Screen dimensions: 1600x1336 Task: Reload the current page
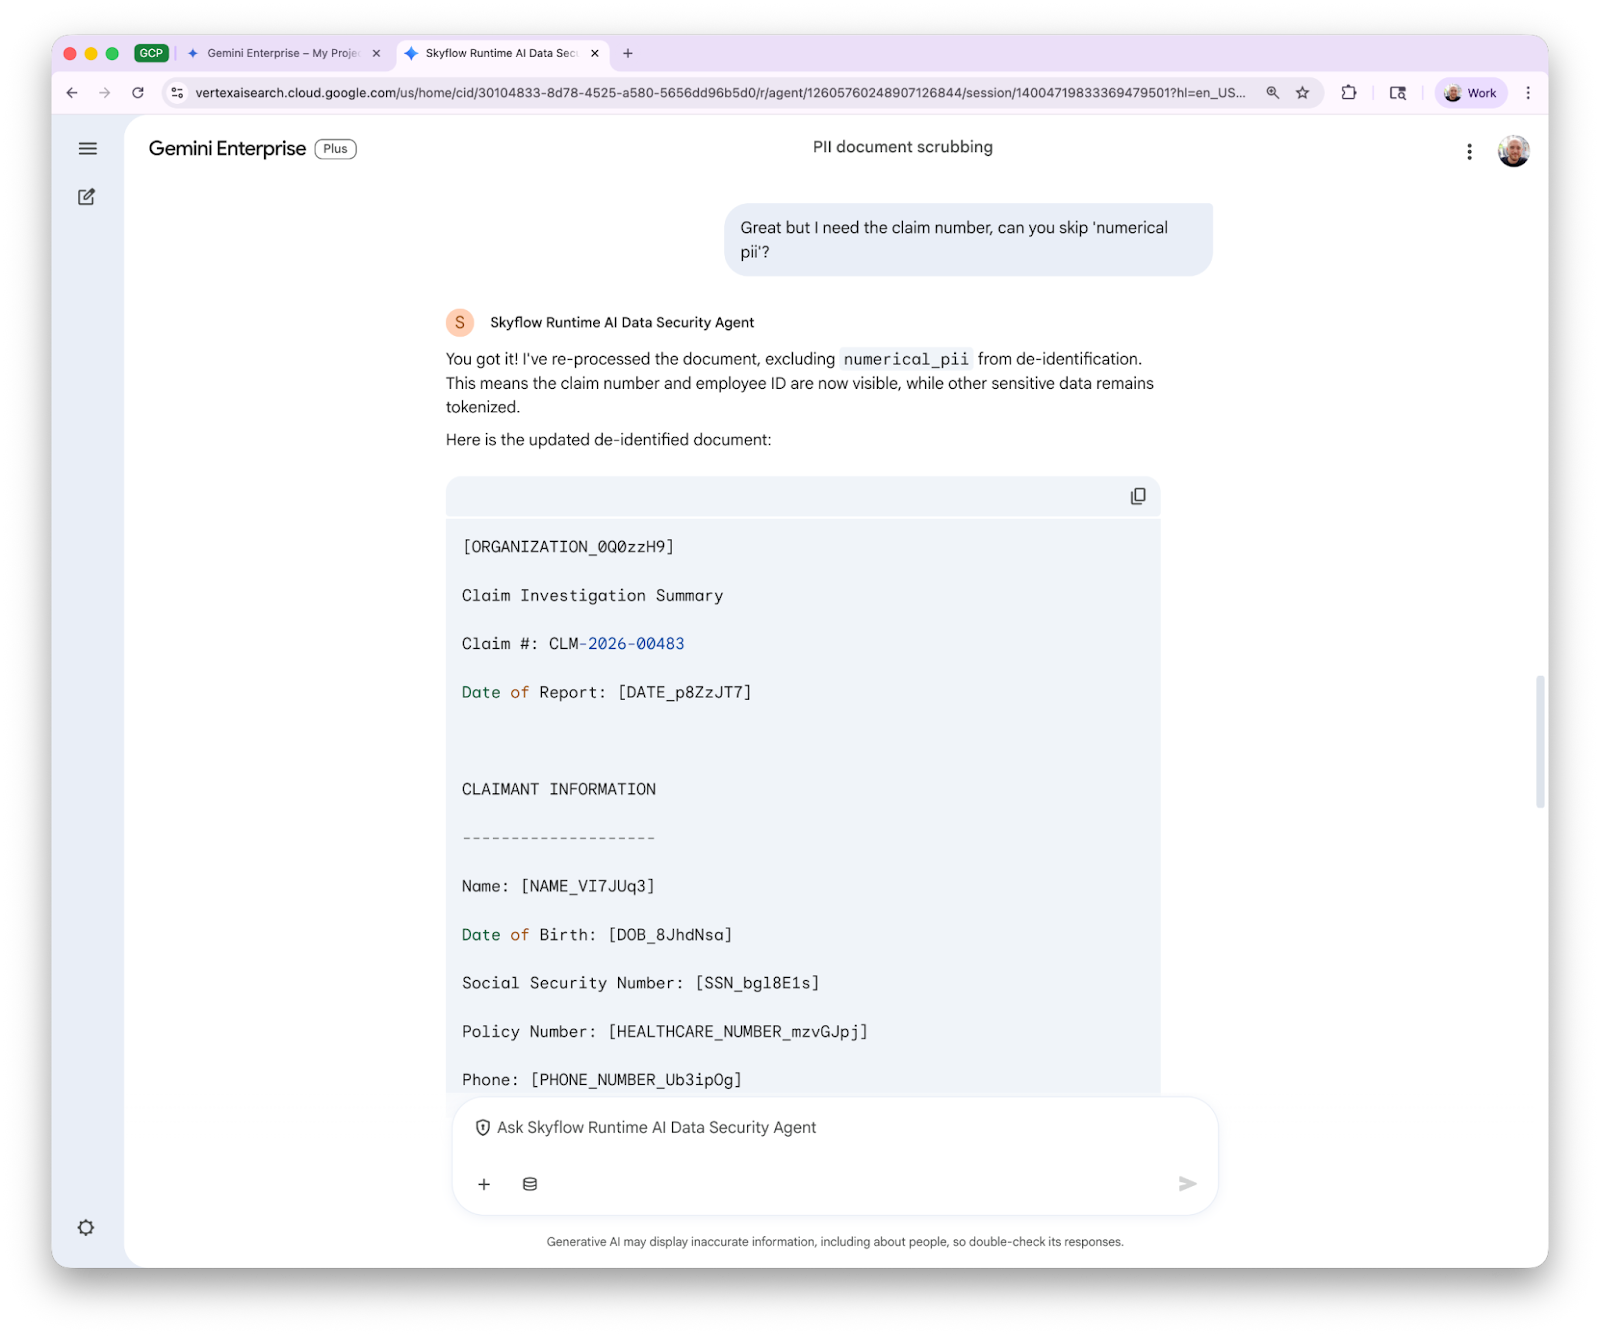[x=138, y=93]
